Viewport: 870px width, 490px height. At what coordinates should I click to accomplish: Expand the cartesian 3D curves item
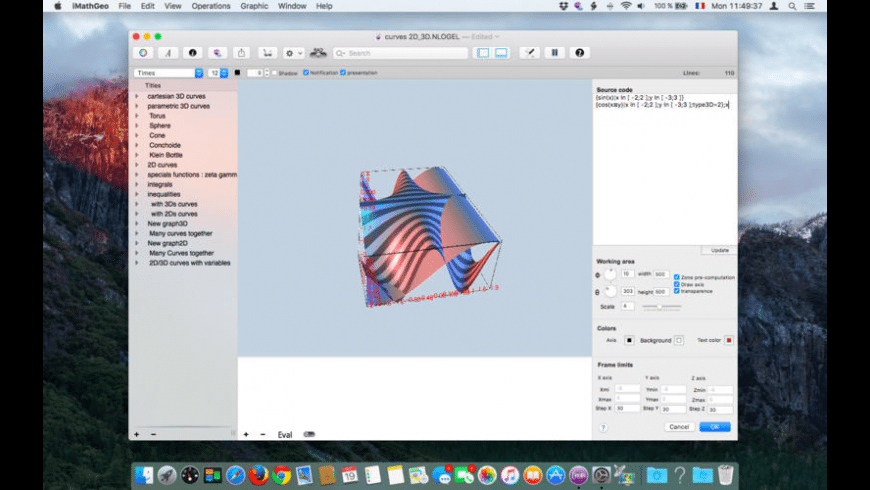coord(137,96)
